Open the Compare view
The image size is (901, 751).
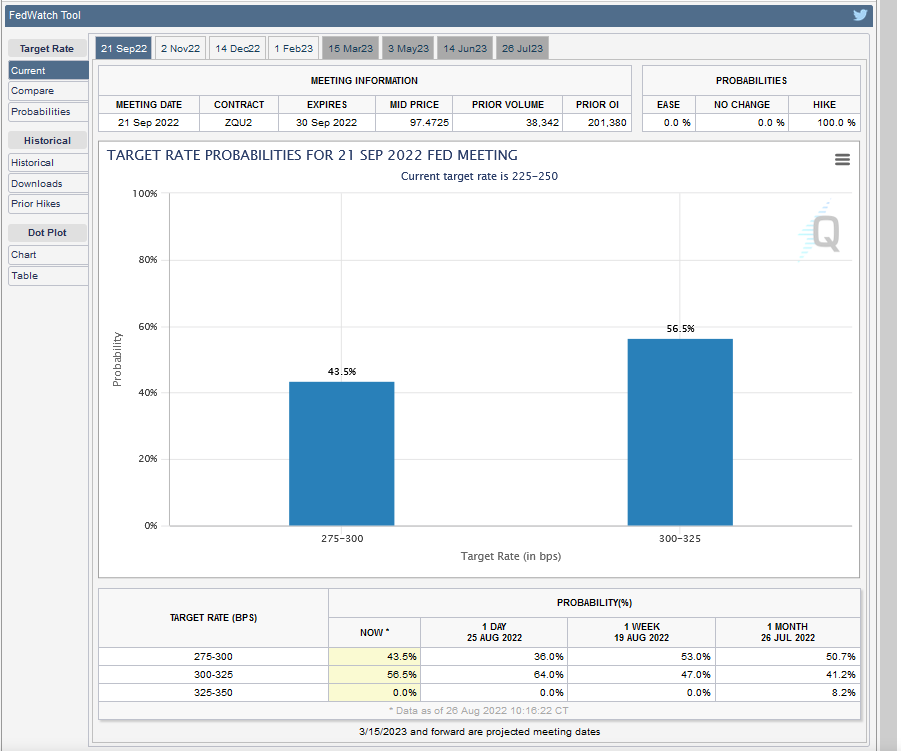[48, 91]
